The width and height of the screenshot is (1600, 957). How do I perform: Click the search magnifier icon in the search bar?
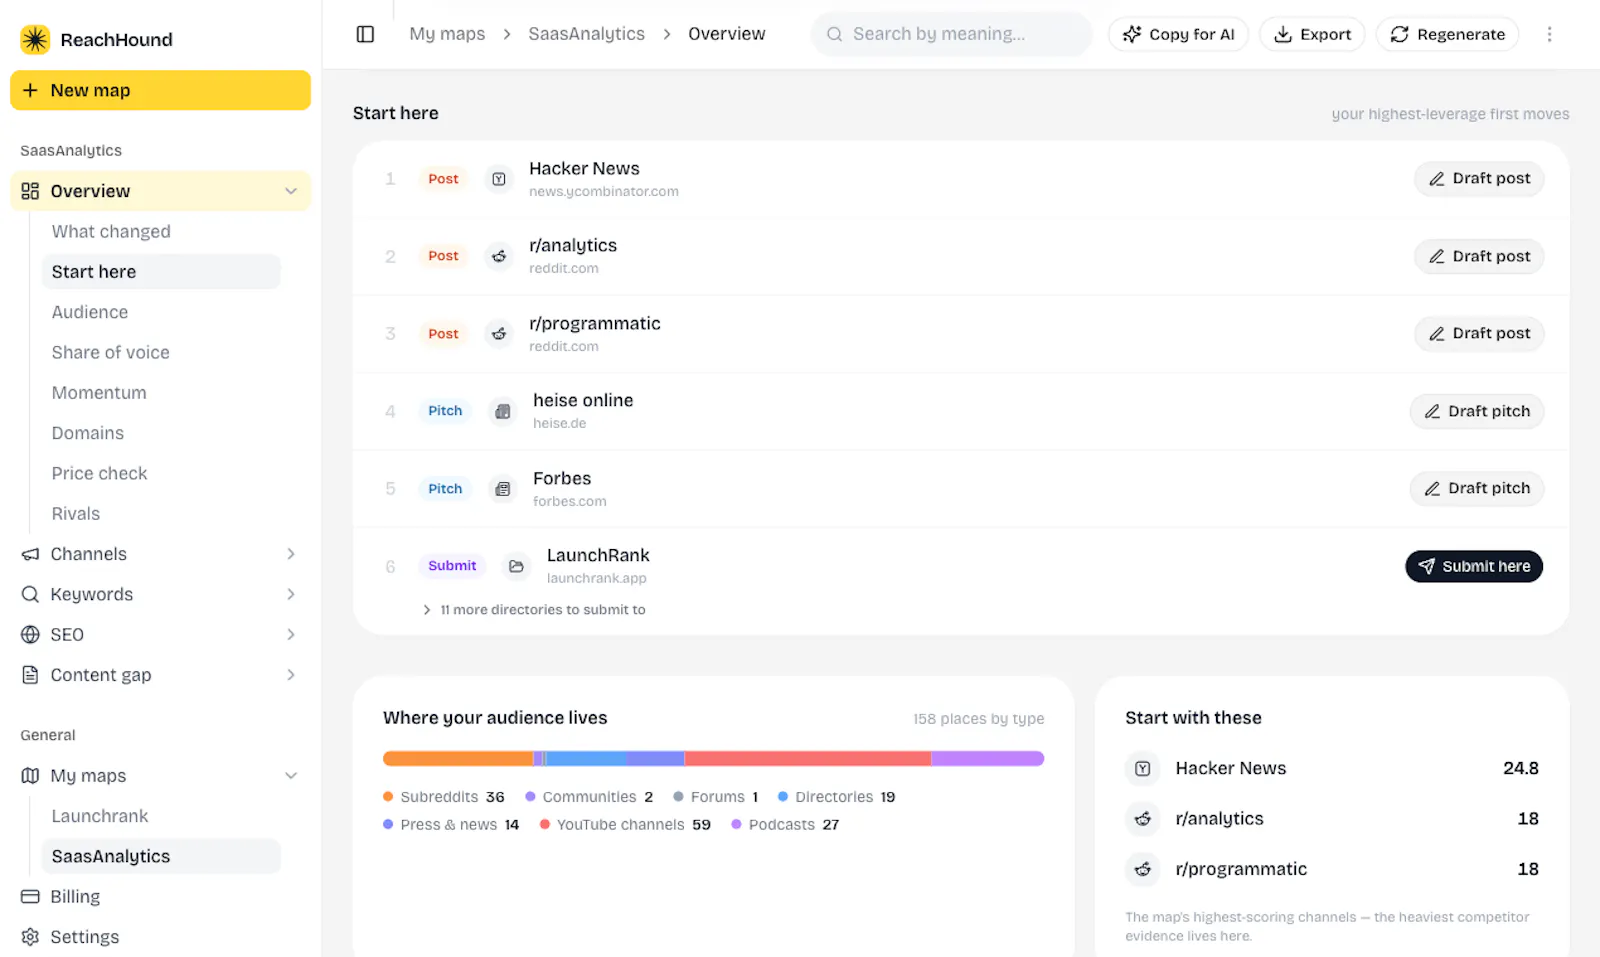834,34
